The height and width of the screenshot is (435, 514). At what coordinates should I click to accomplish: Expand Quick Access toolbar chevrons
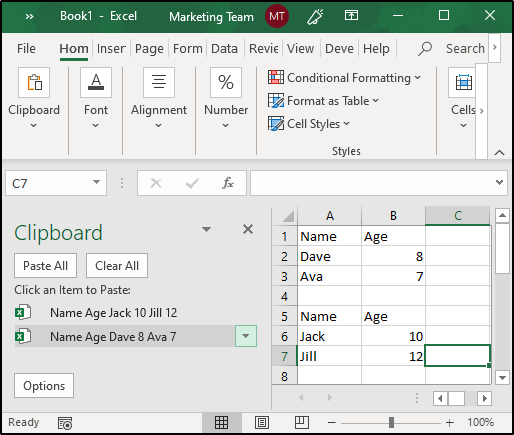point(29,16)
